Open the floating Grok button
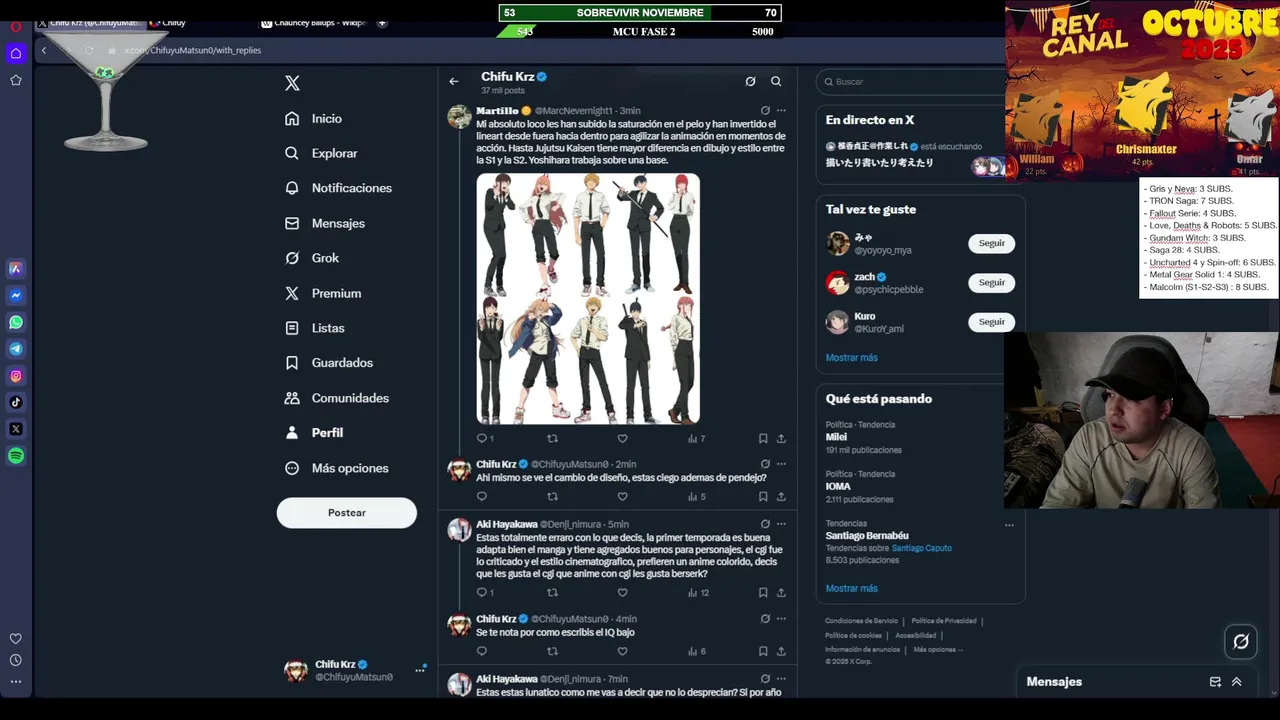 [x=1241, y=642]
